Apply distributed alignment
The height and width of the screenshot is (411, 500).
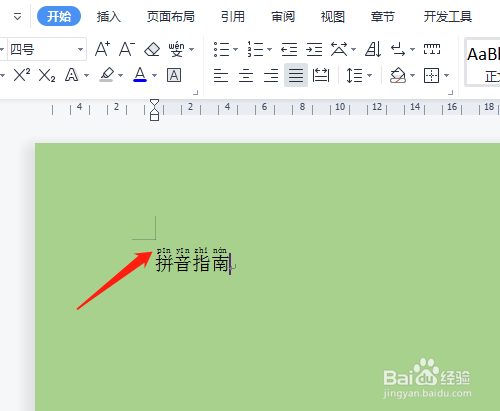[321, 75]
